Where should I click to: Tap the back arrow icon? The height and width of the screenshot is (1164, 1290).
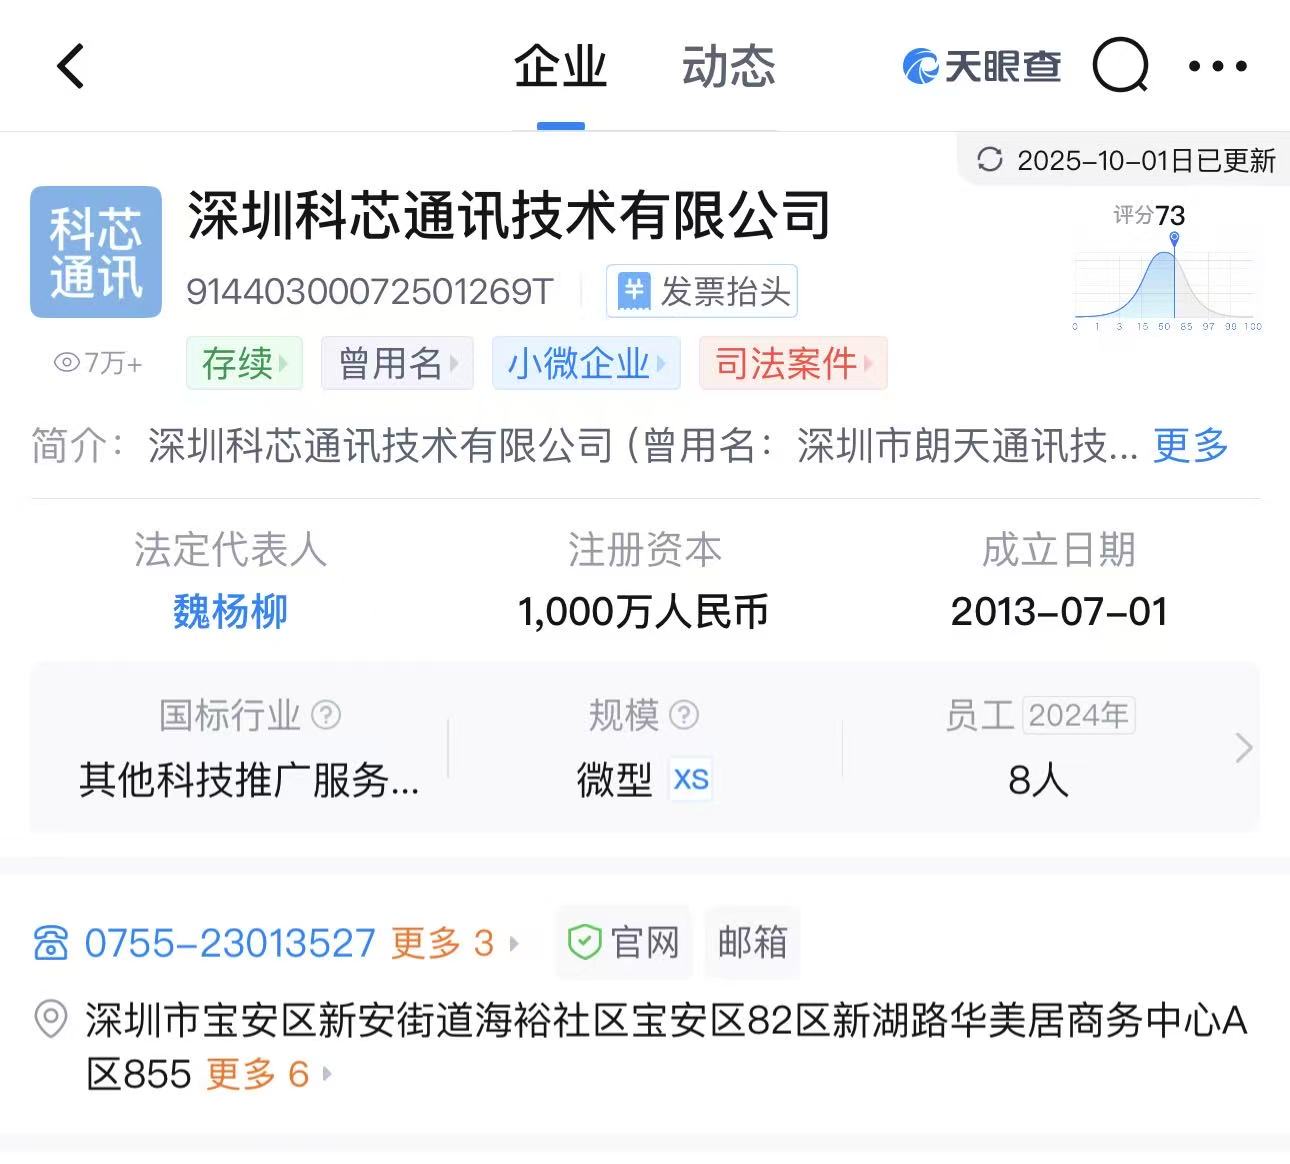click(70, 67)
